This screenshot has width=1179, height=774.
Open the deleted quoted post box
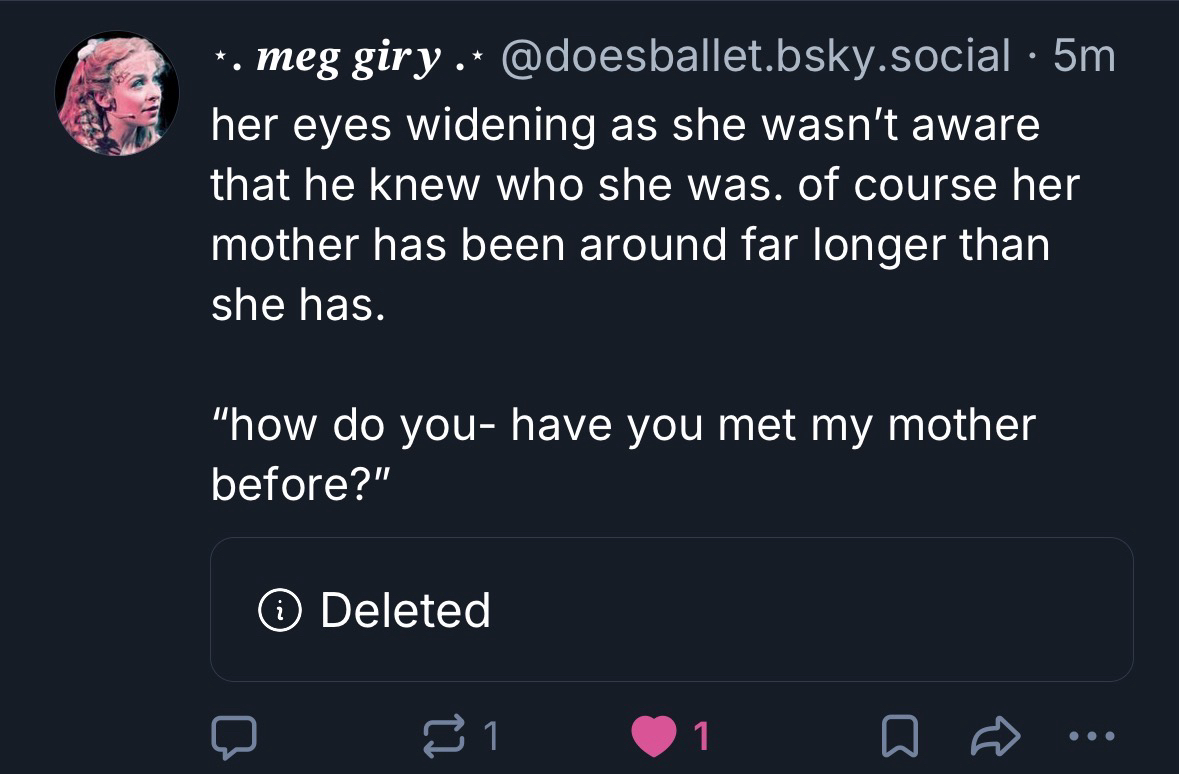click(671, 610)
